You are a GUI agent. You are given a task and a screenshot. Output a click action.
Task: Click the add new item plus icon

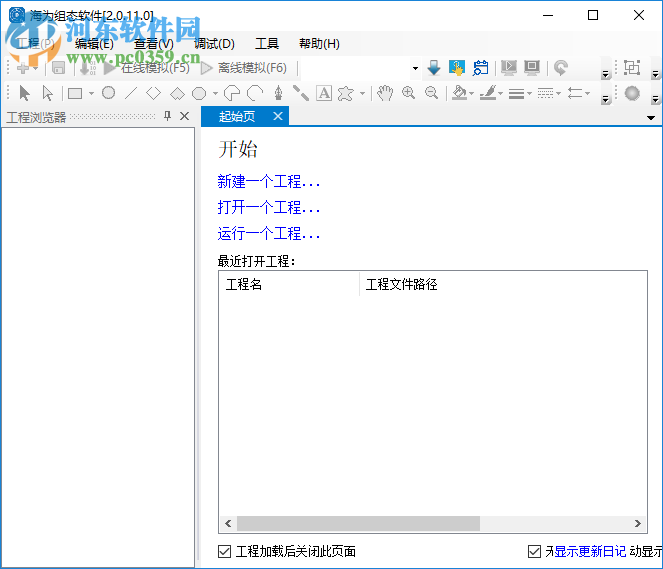(x=23, y=68)
